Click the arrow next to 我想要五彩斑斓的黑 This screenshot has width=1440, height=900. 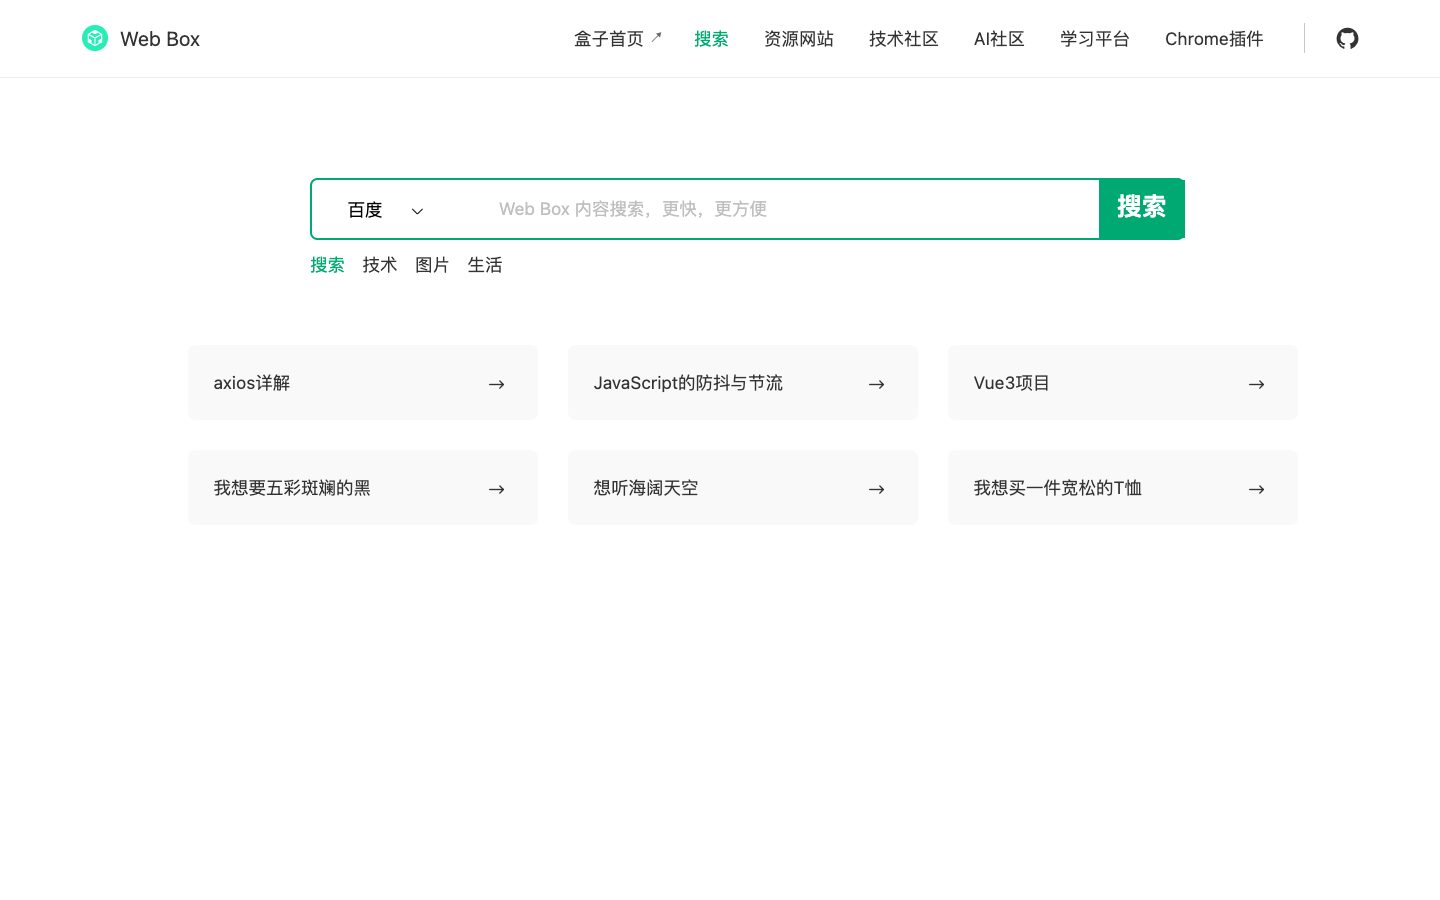click(x=496, y=488)
